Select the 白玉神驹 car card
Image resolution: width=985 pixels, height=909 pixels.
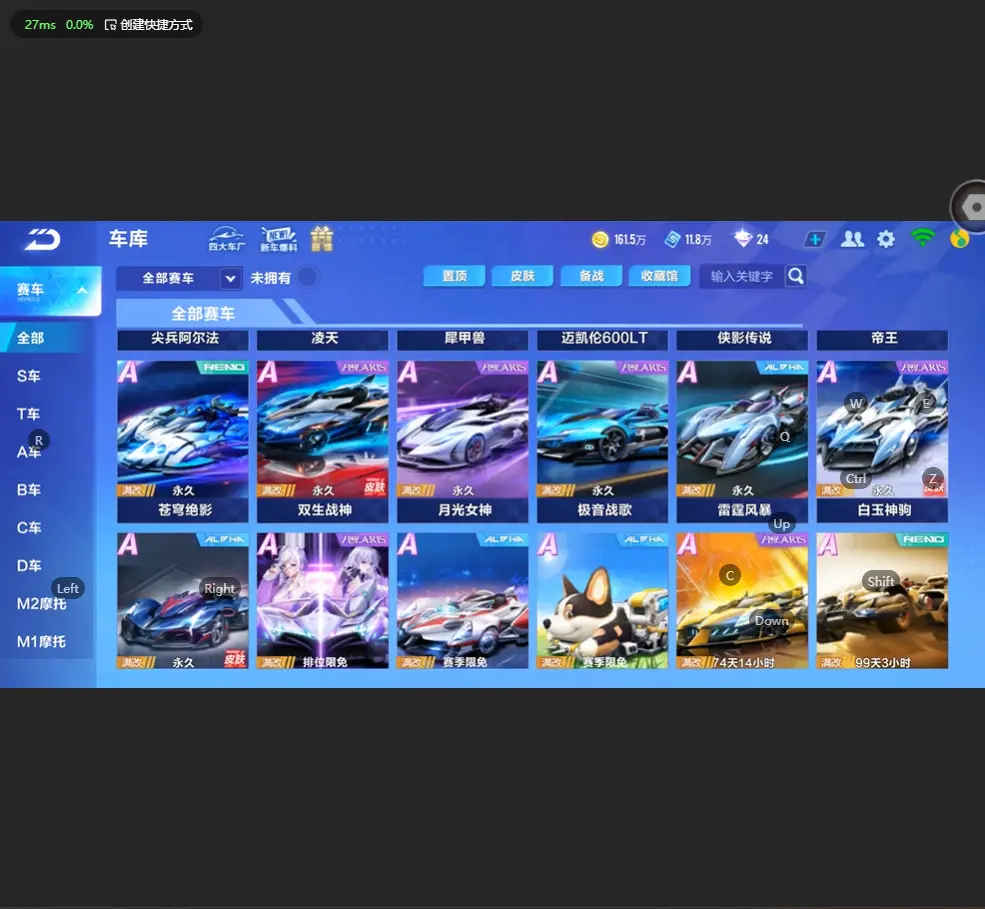coord(883,441)
